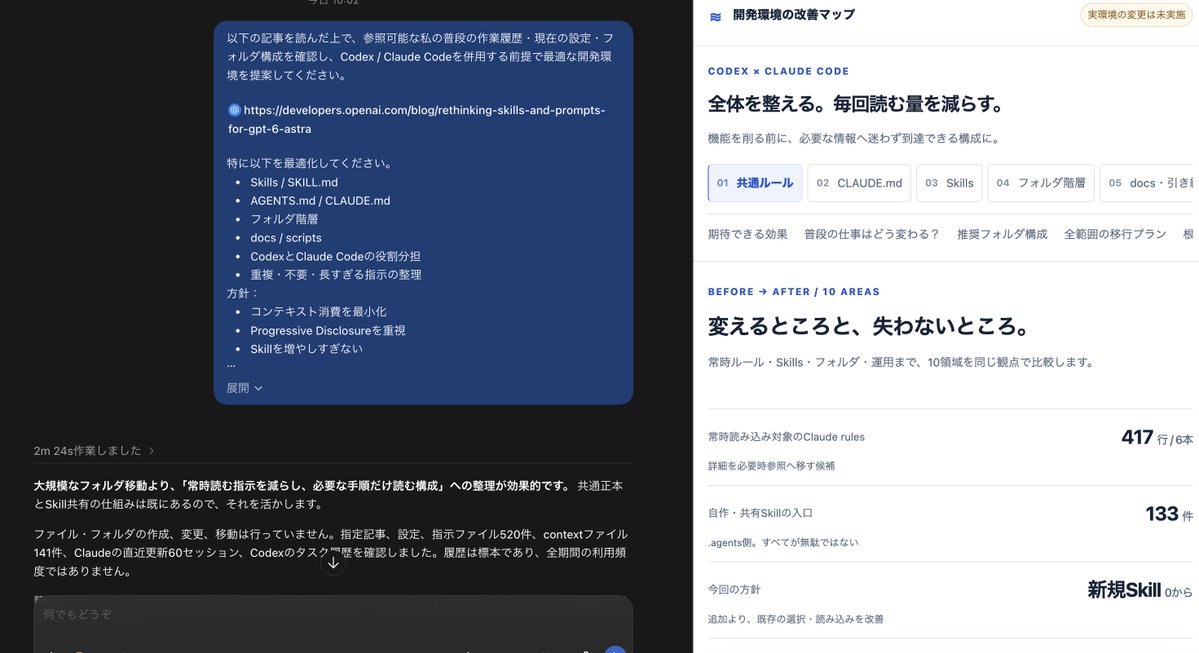Click the BEFORE → AFTER / 10 AREAS label
This screenshot has height=653, width=1199.
[794, 291]
